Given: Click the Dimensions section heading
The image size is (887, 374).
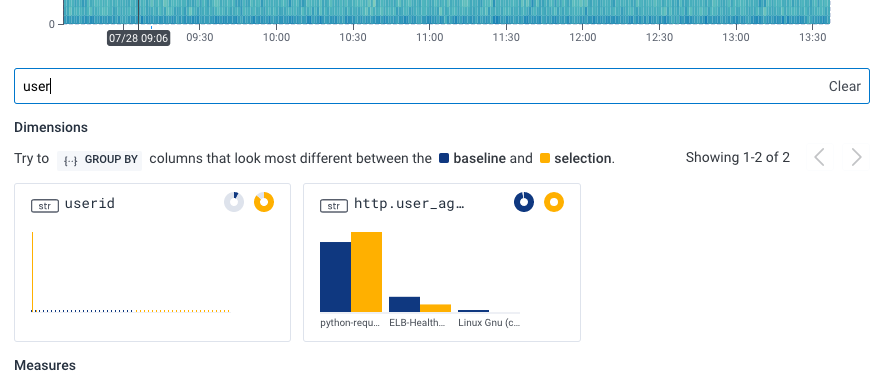Looking at the screenshot, I should click(51, 127).
